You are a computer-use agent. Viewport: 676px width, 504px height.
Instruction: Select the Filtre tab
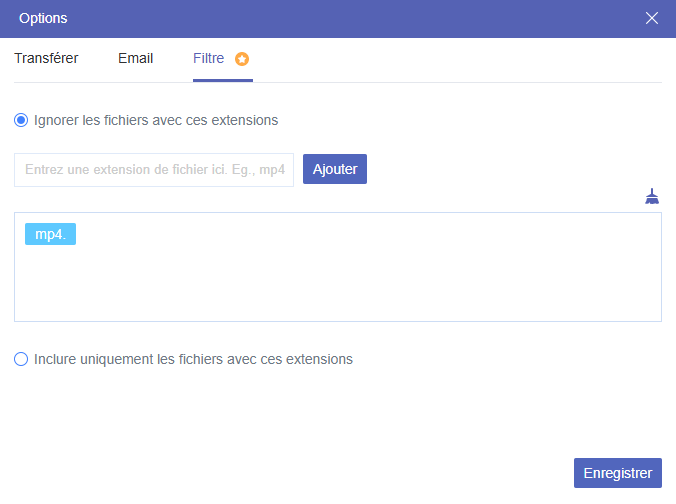[x=209, y=58]
